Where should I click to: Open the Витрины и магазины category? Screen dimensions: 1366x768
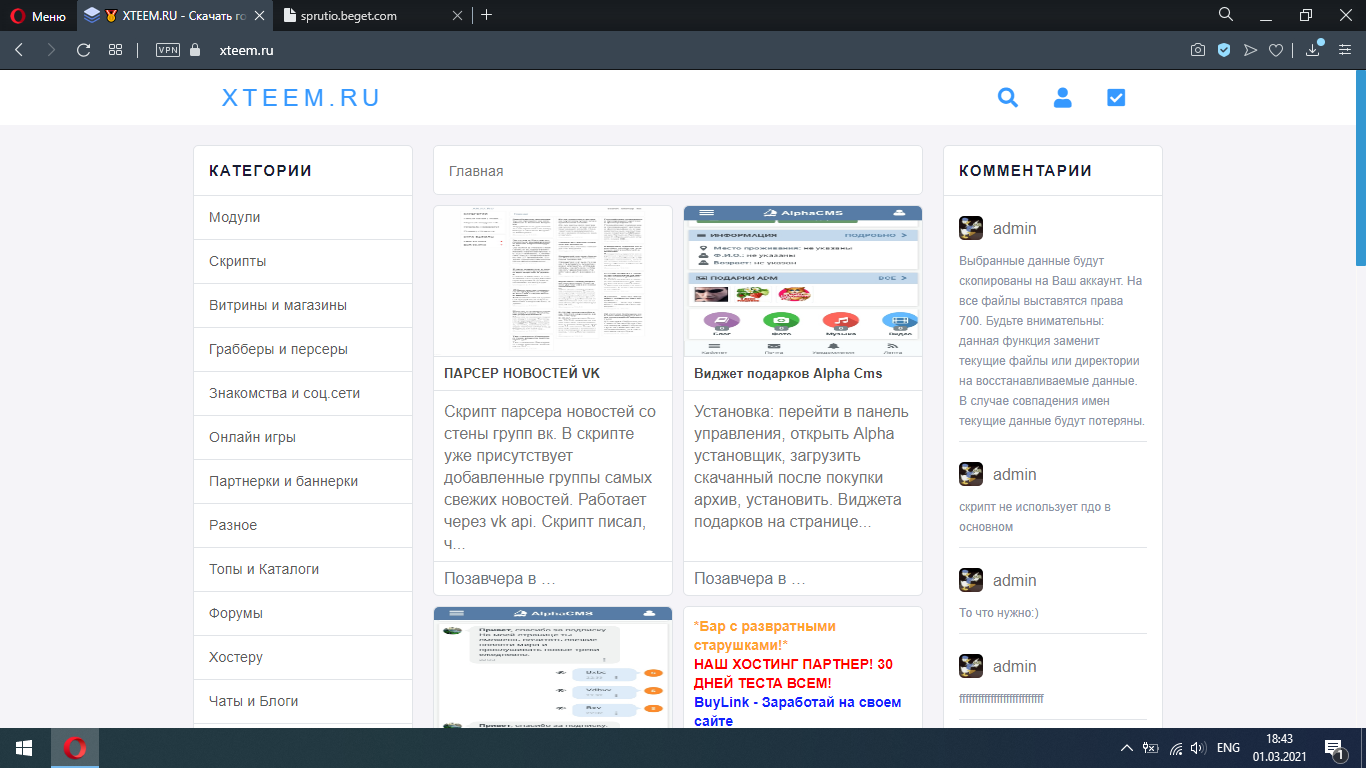[x=303, y=305]
